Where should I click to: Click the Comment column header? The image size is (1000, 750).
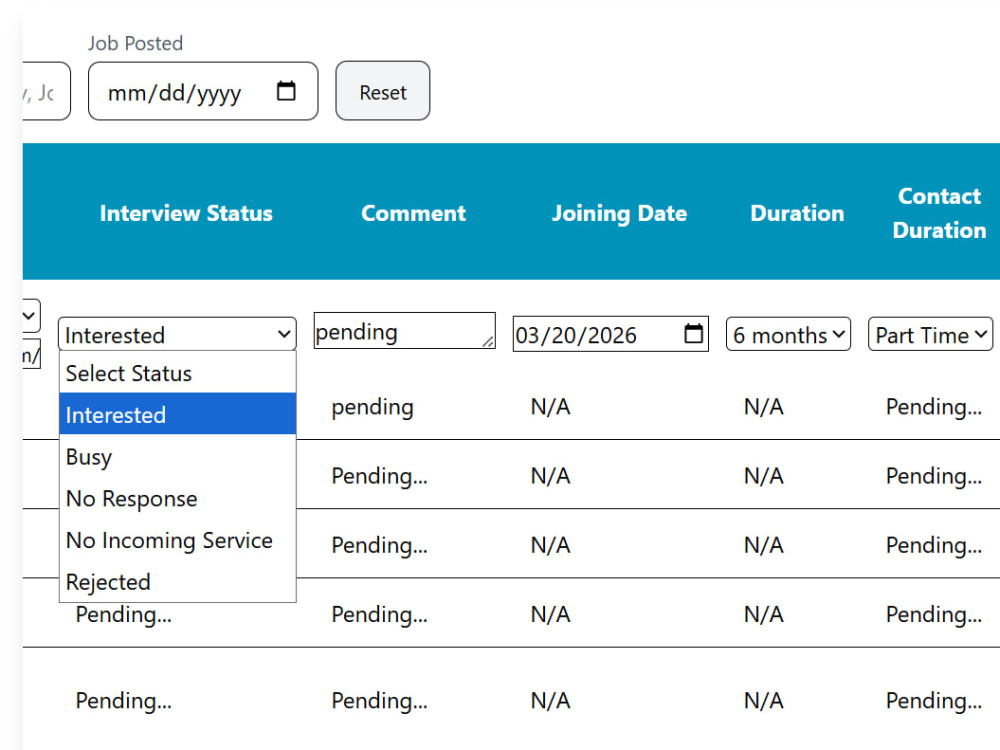(x=413, y=213)
